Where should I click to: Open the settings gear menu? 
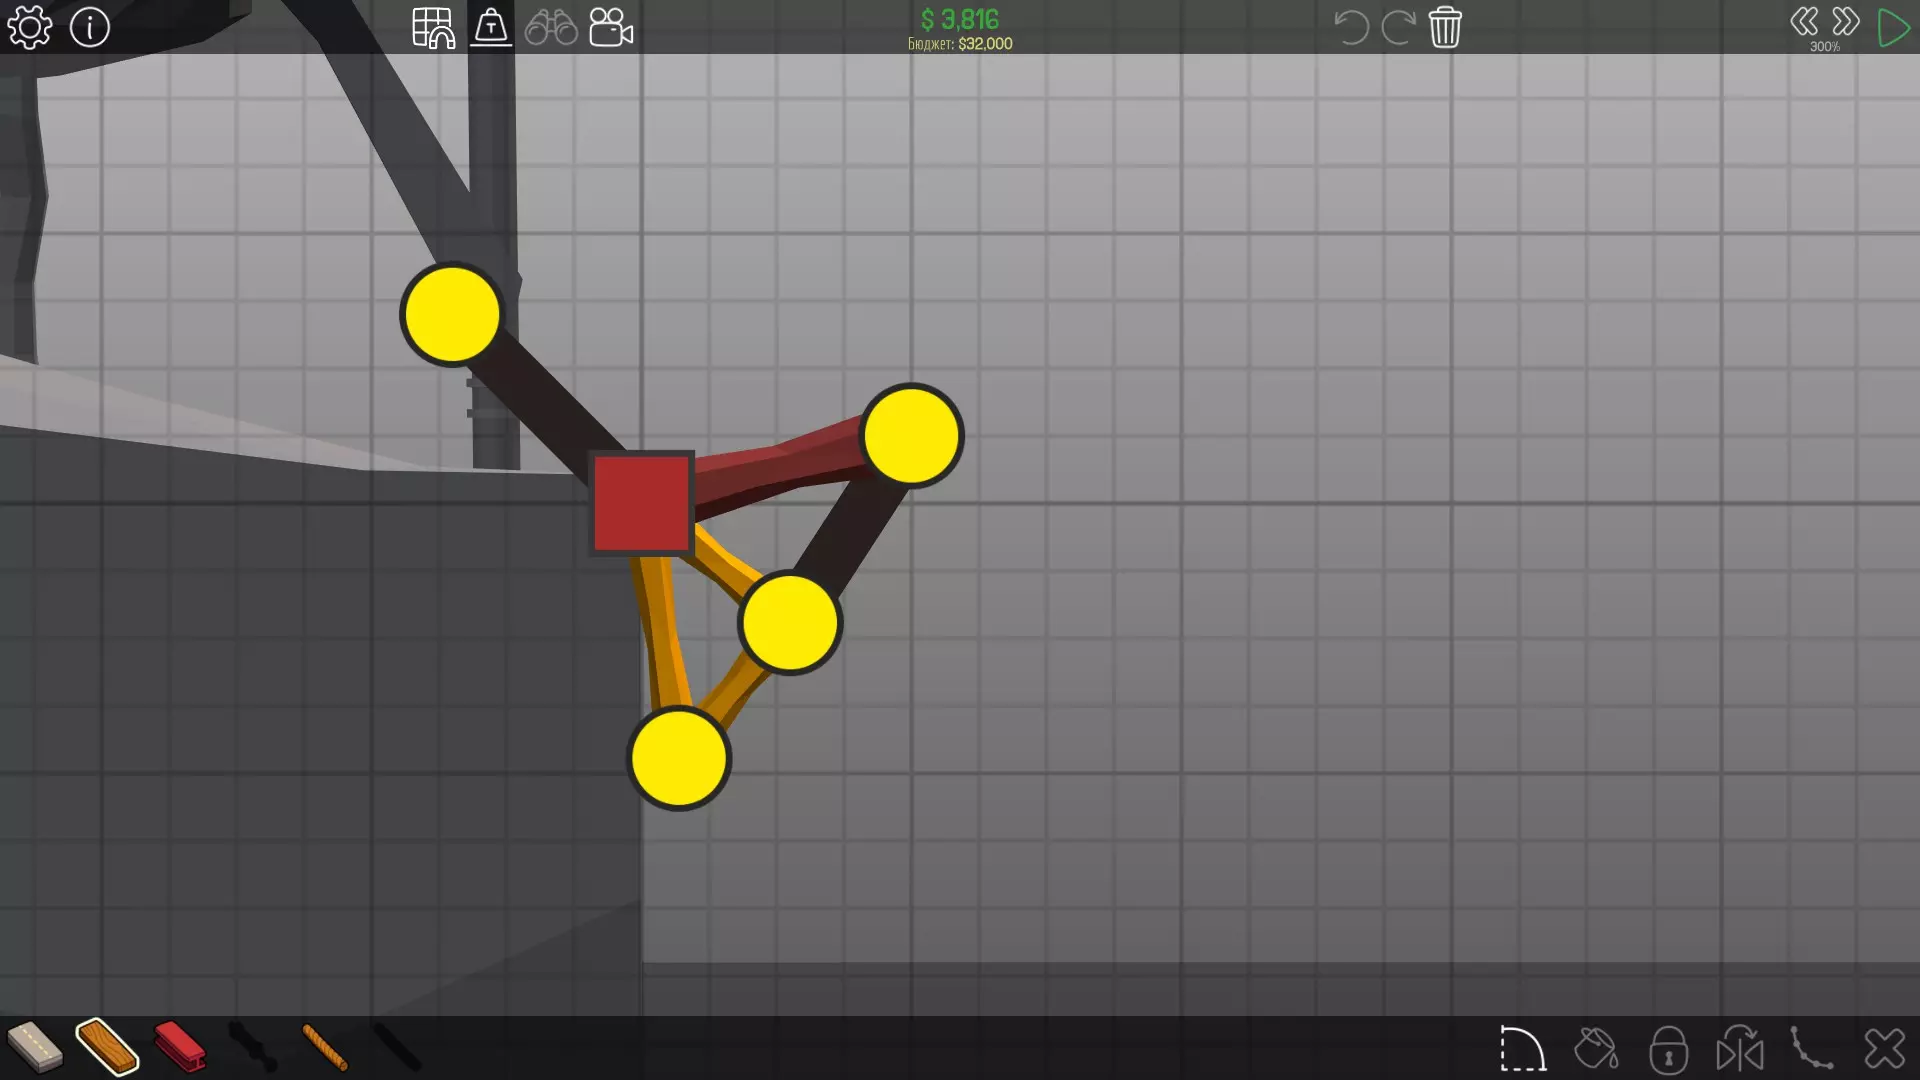click(29, 27)
